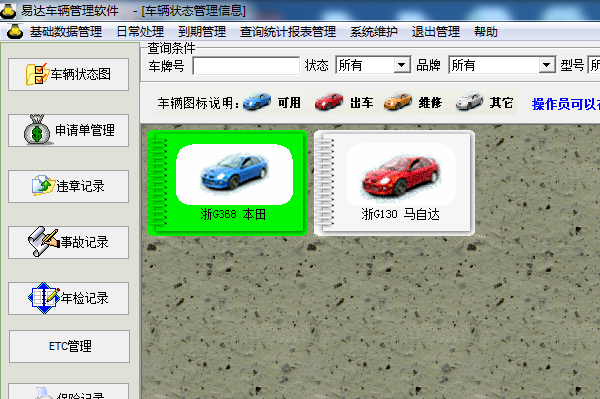
Task: Open the 日常处理 menu
Action: [140, 32]
